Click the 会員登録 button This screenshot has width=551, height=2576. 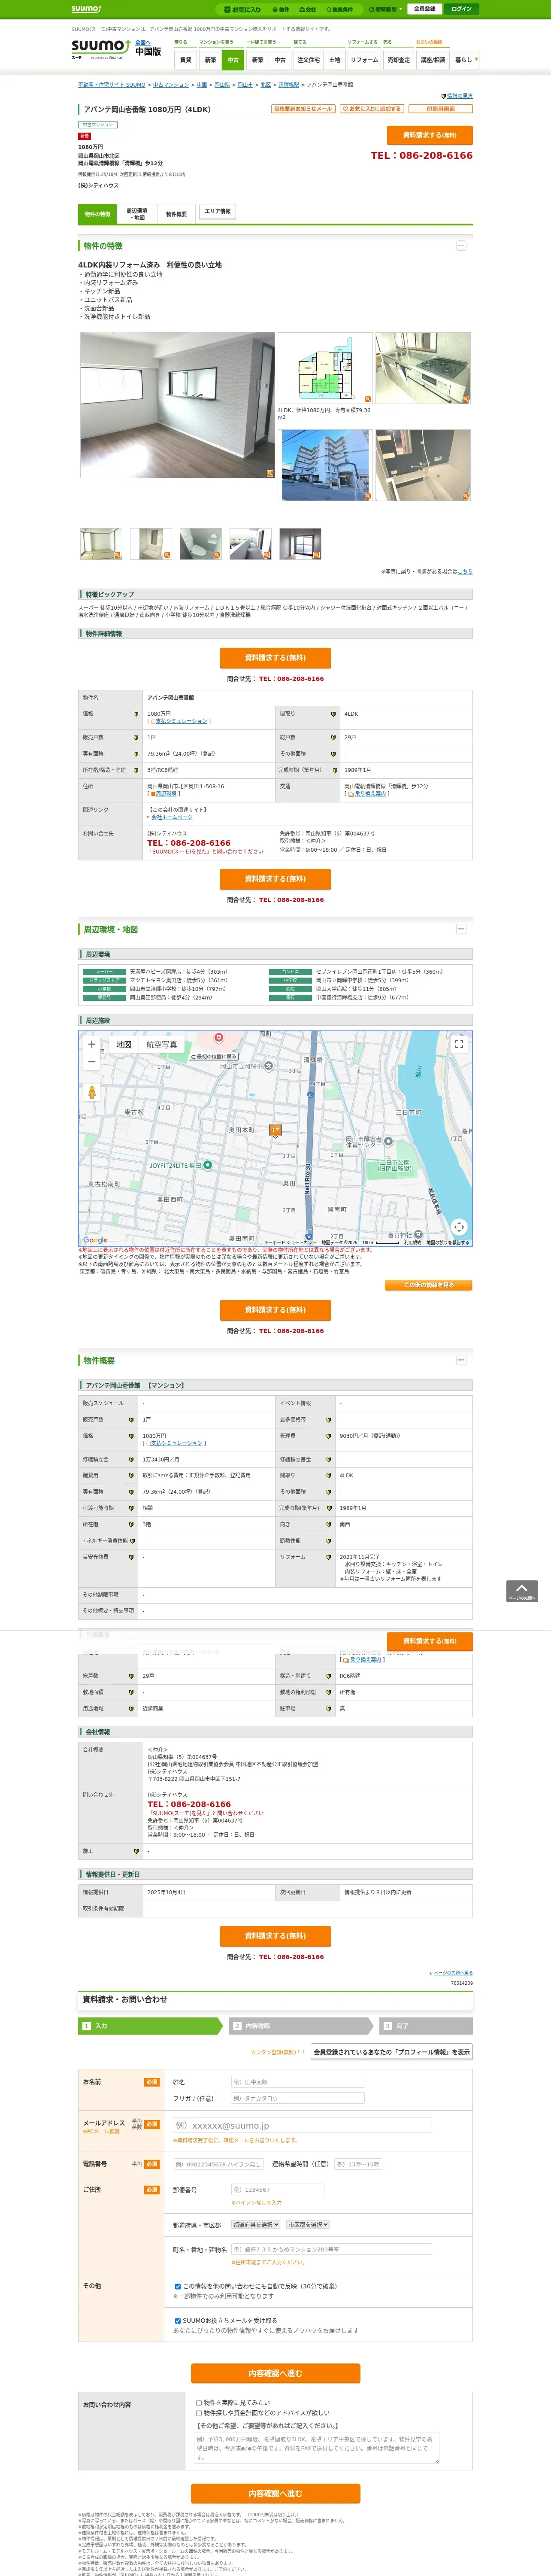pos(424,9)
